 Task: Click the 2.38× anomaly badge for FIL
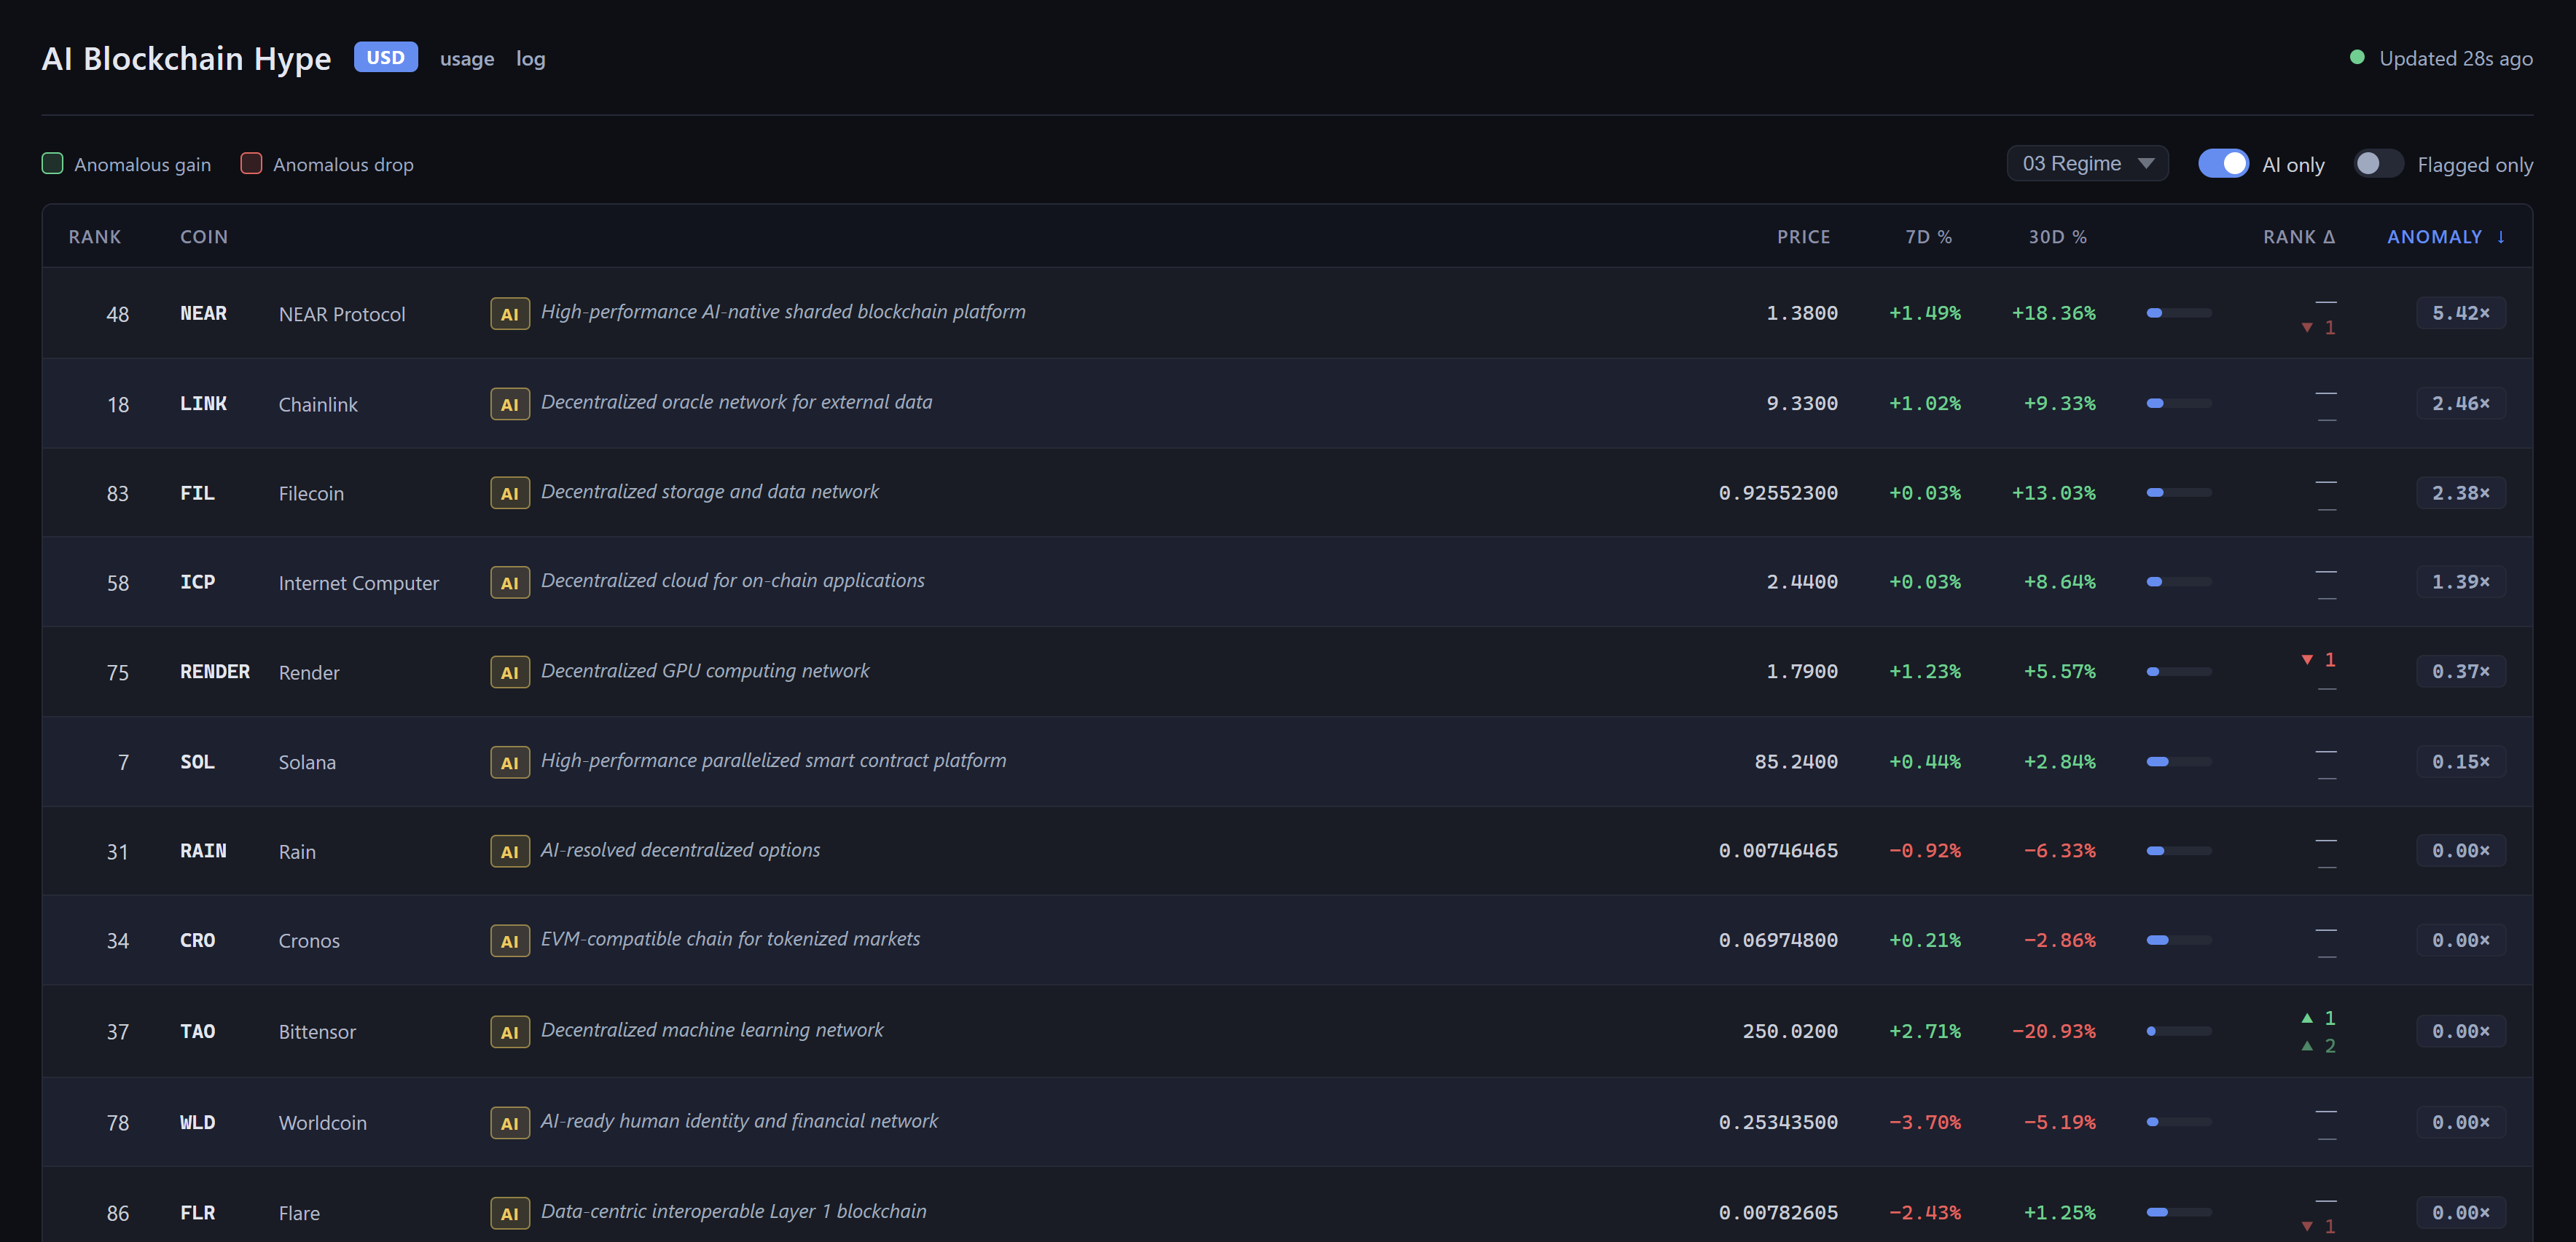[x=2460, y=493]
